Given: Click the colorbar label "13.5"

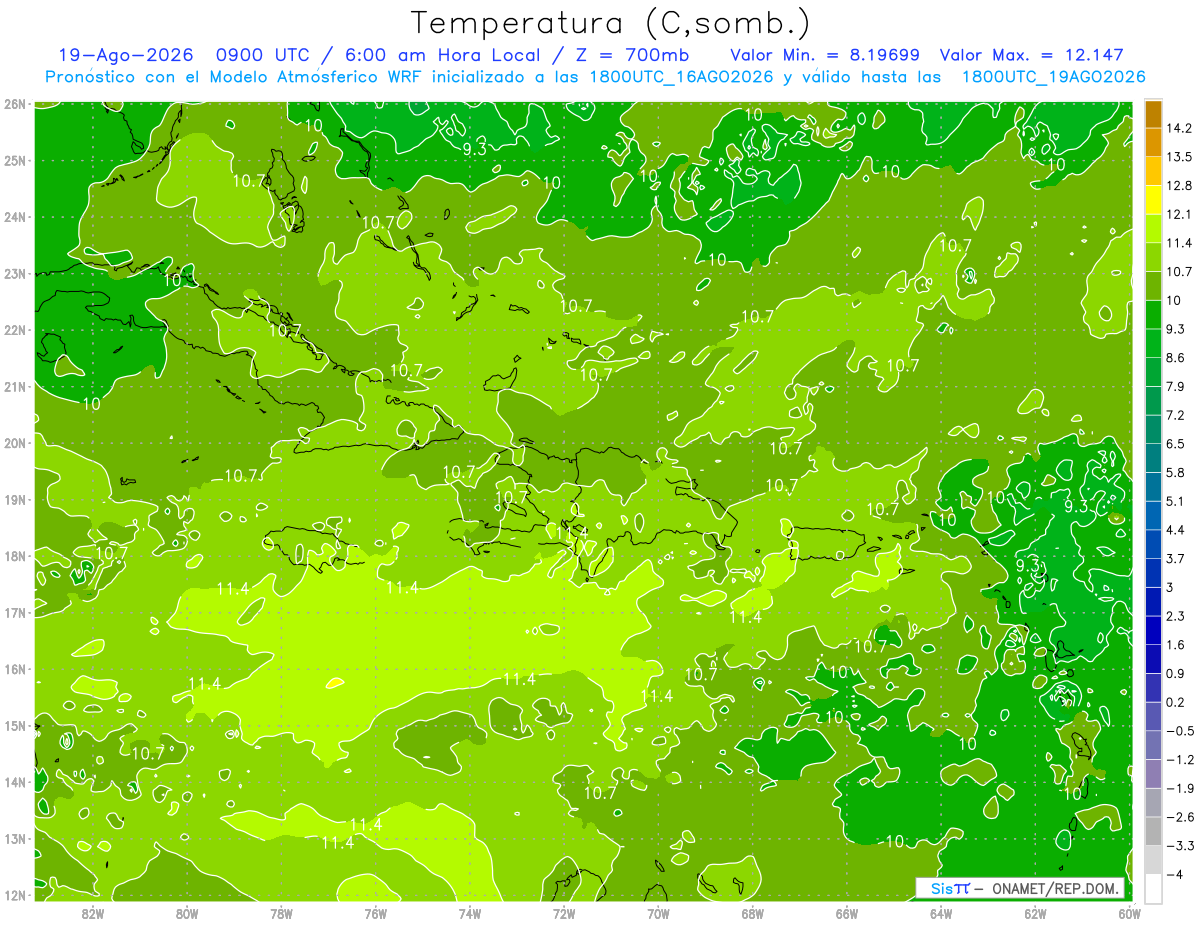Looking at the screenshot, I should pos(1179,157).
